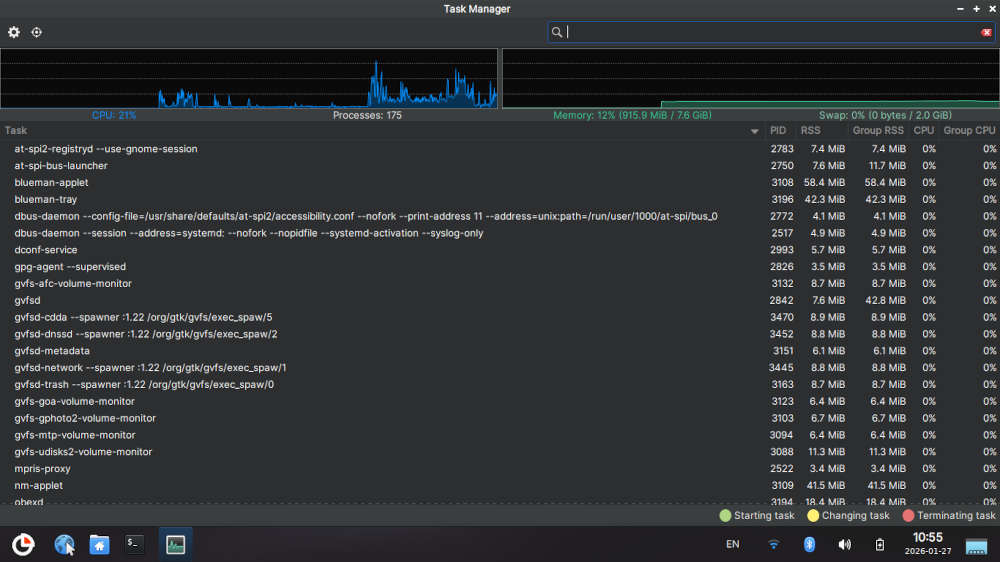
Task: Launch the terminal from the taskbar
Action: pyautogui.click(x=134, y=544)
